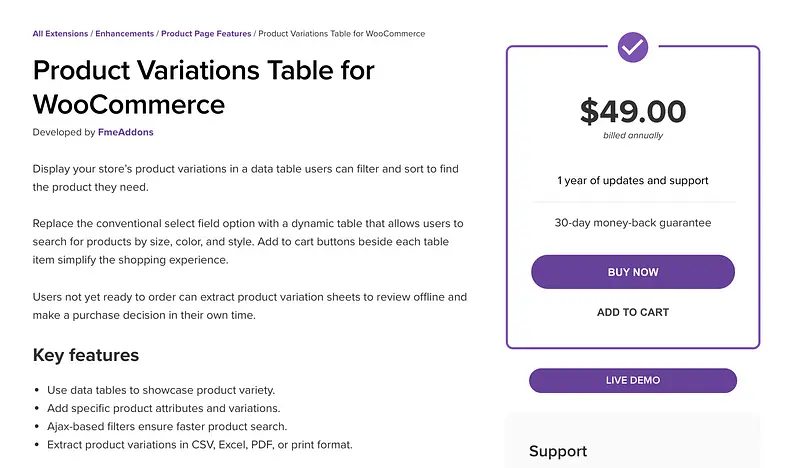Click "1 year of updates and support"
Viewport: 799px width, 468px height.
click(x=632, y=181)
